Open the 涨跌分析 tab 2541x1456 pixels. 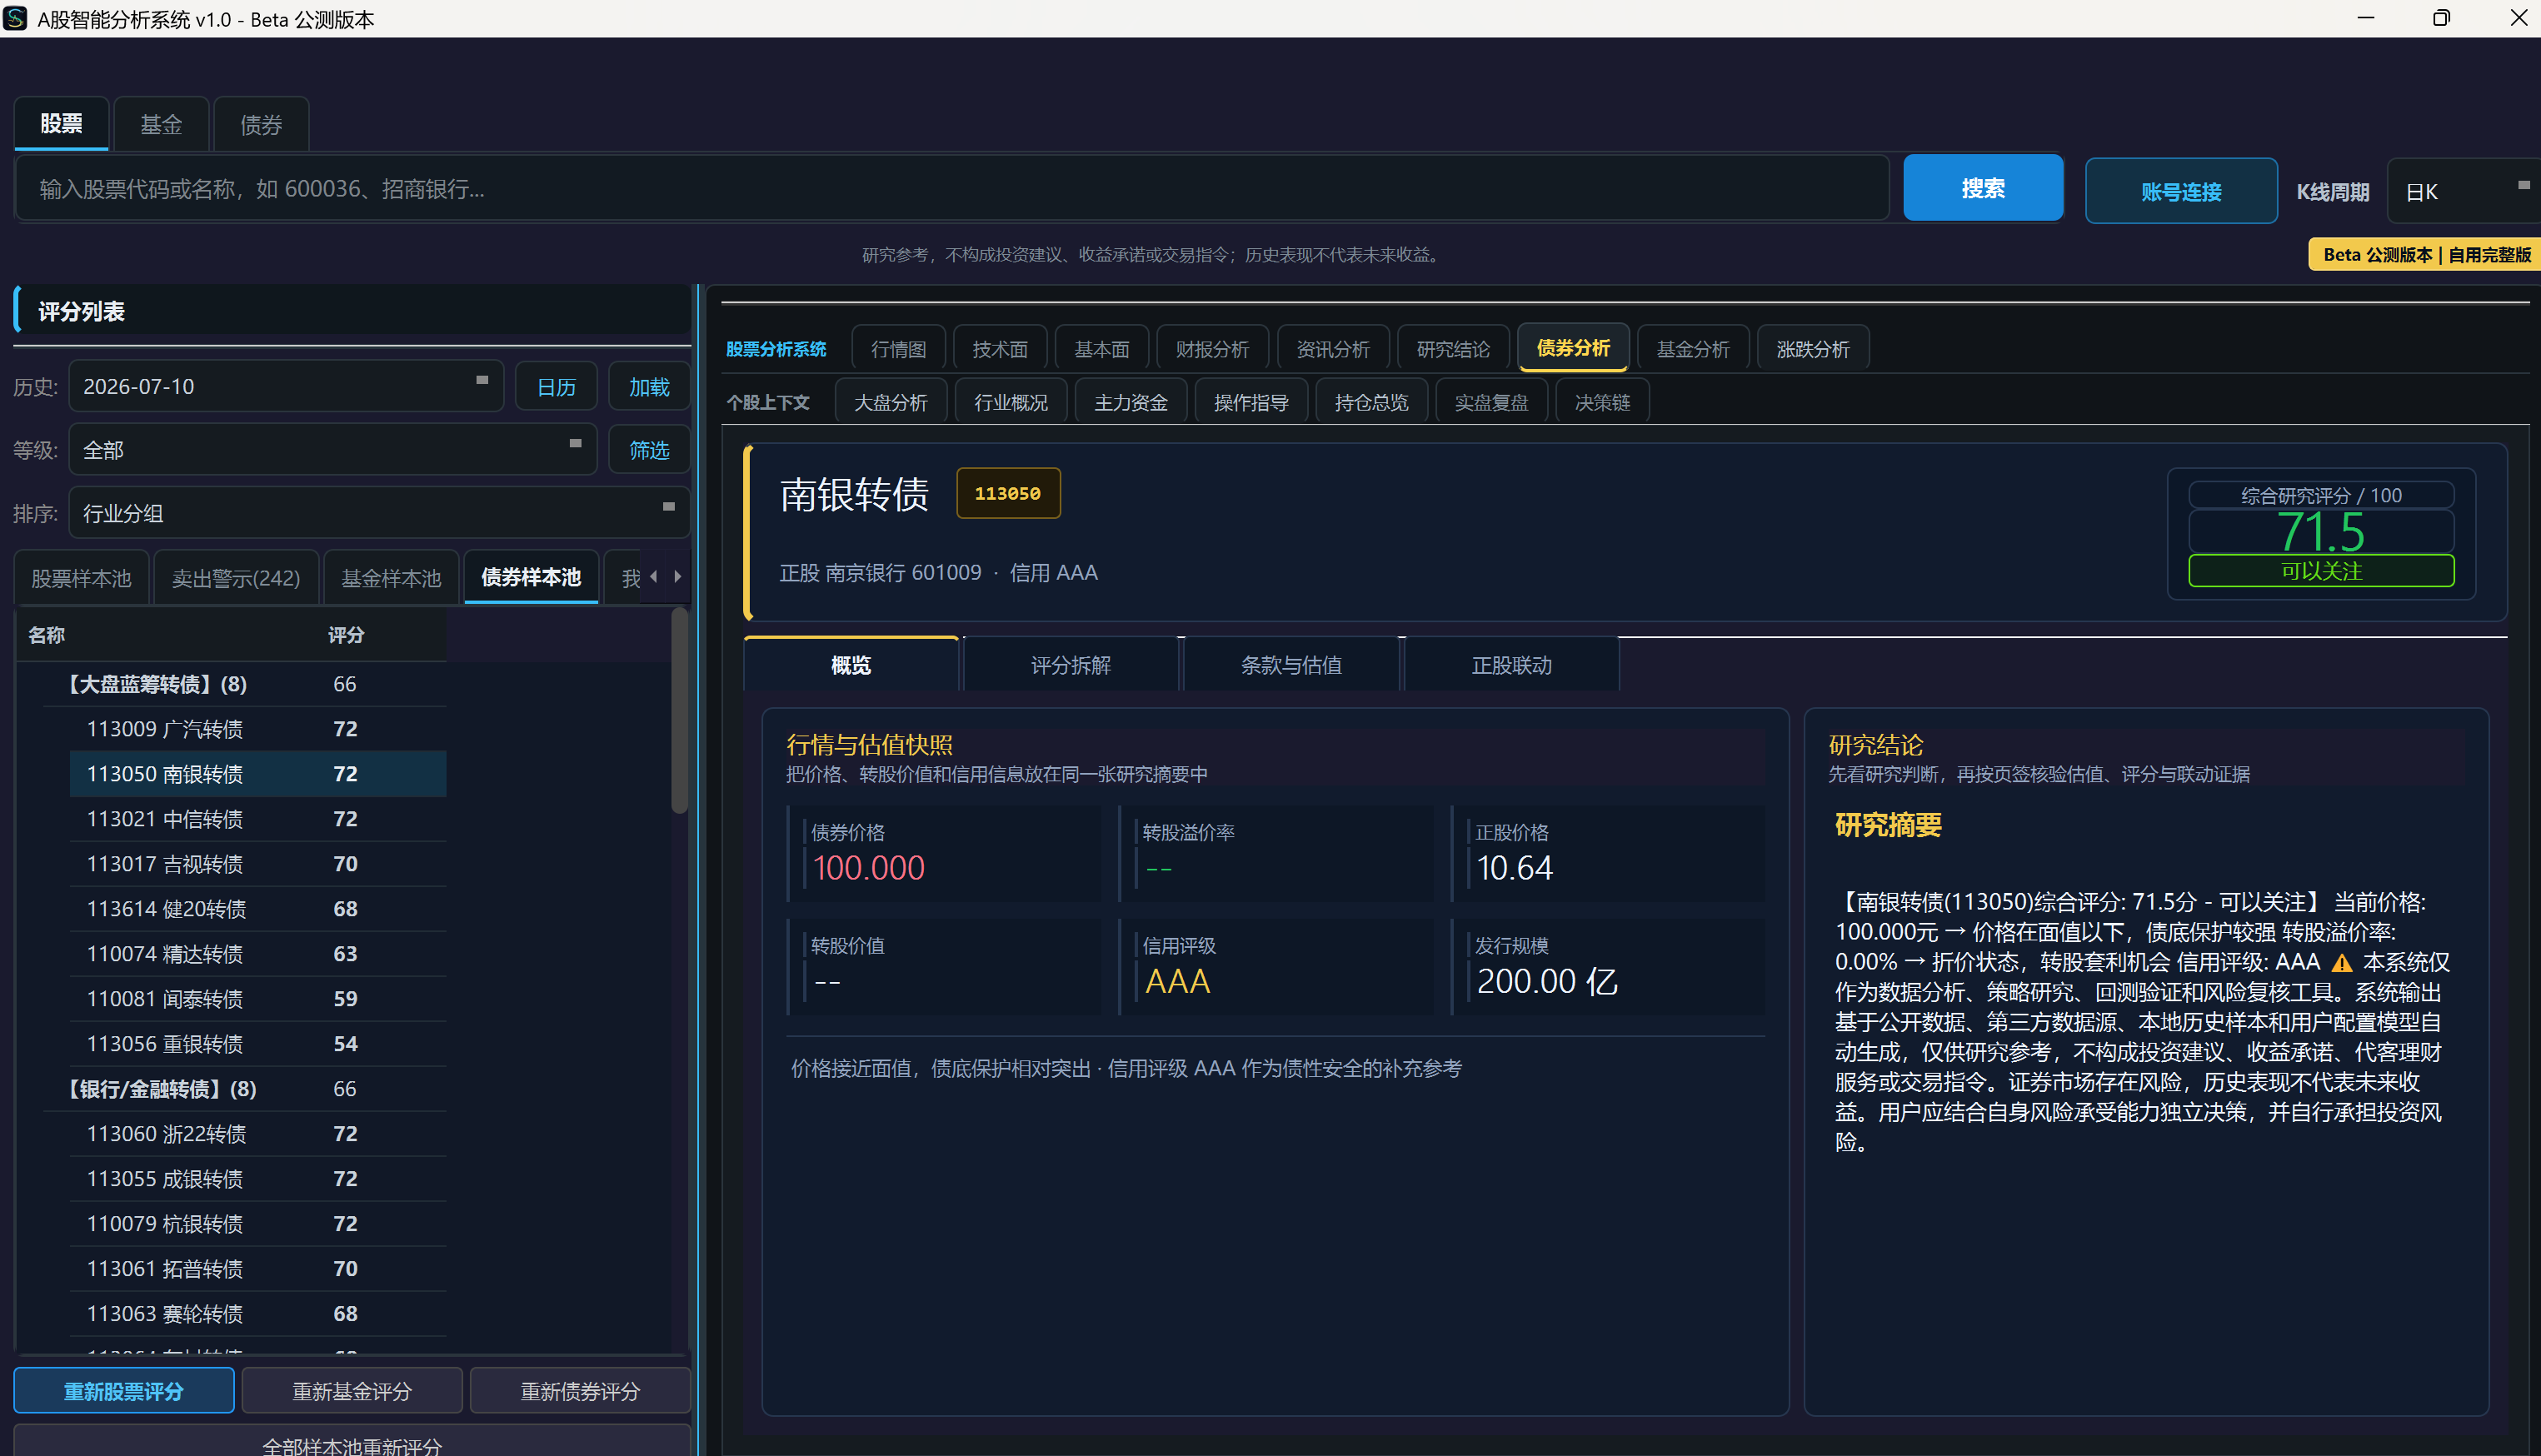1813,349
